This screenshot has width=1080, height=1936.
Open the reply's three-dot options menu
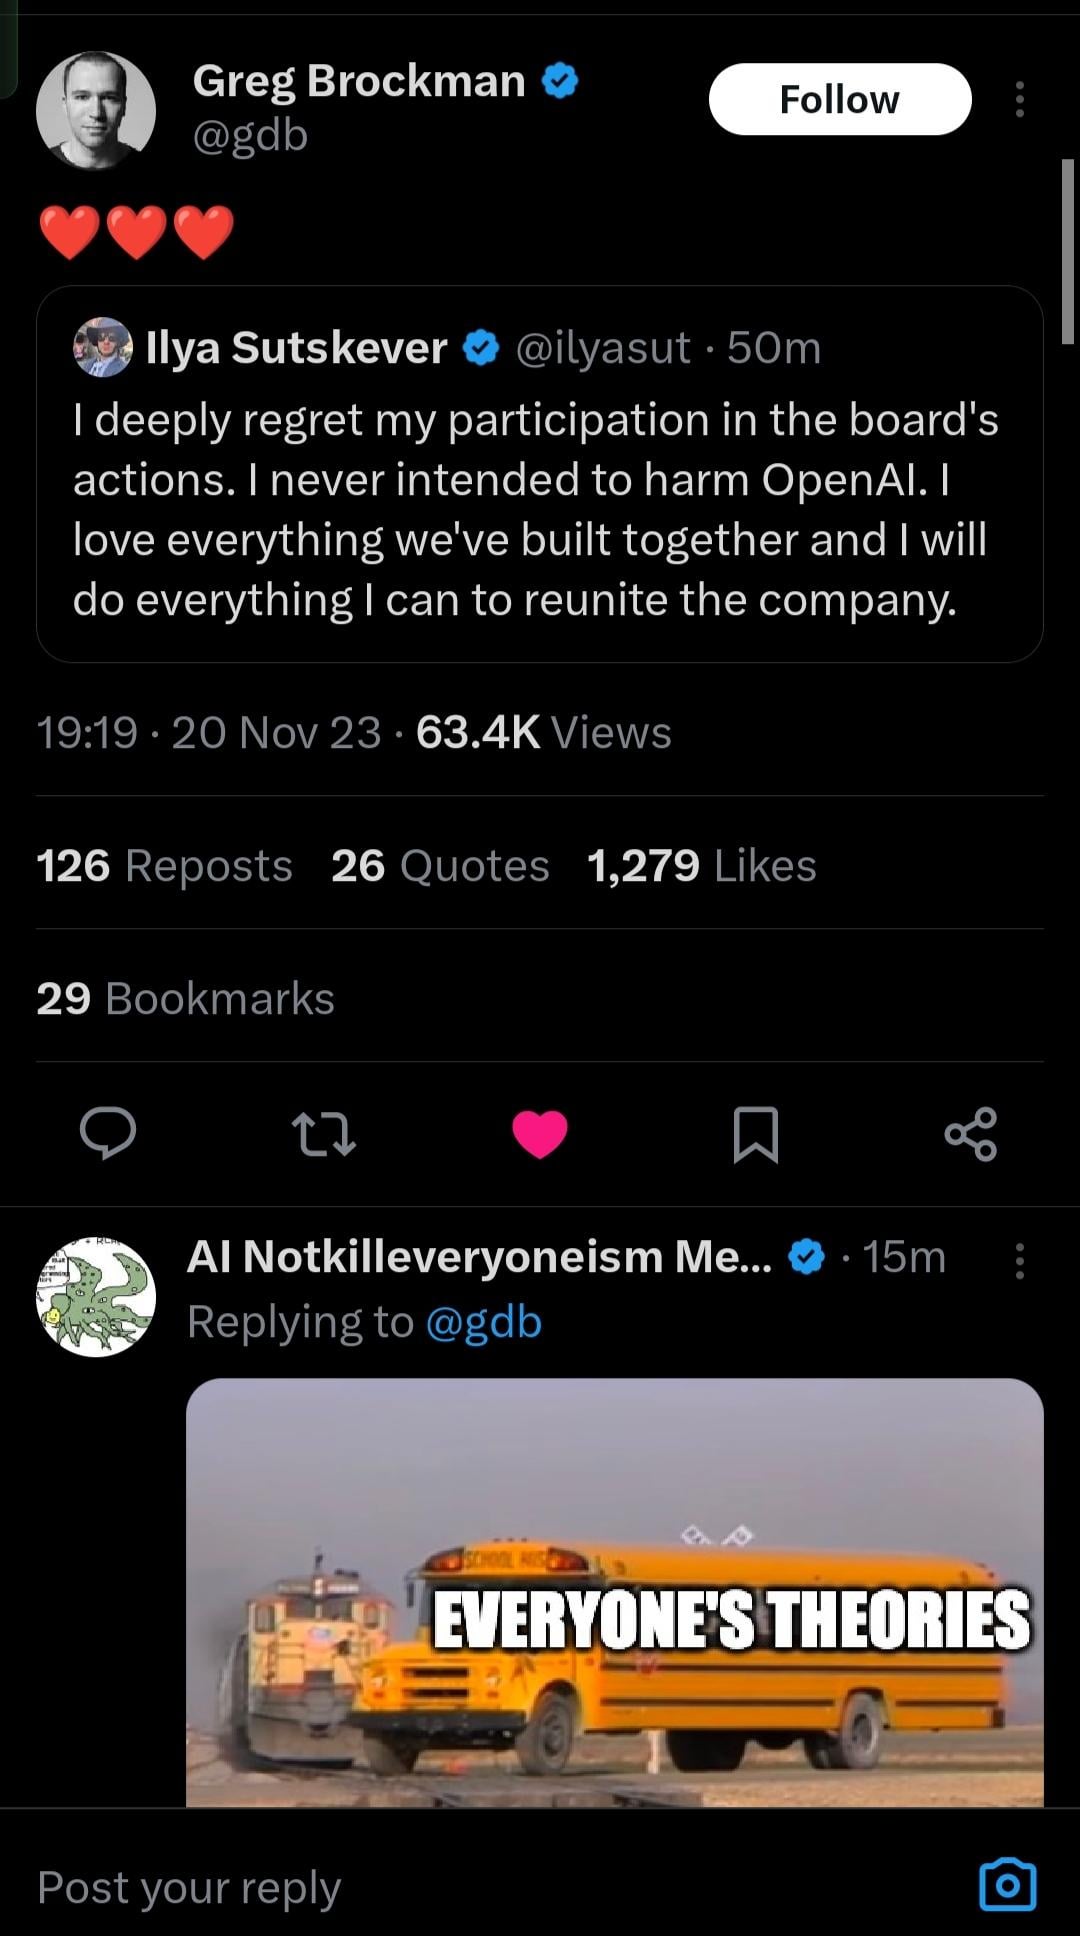[1019, 1261]
